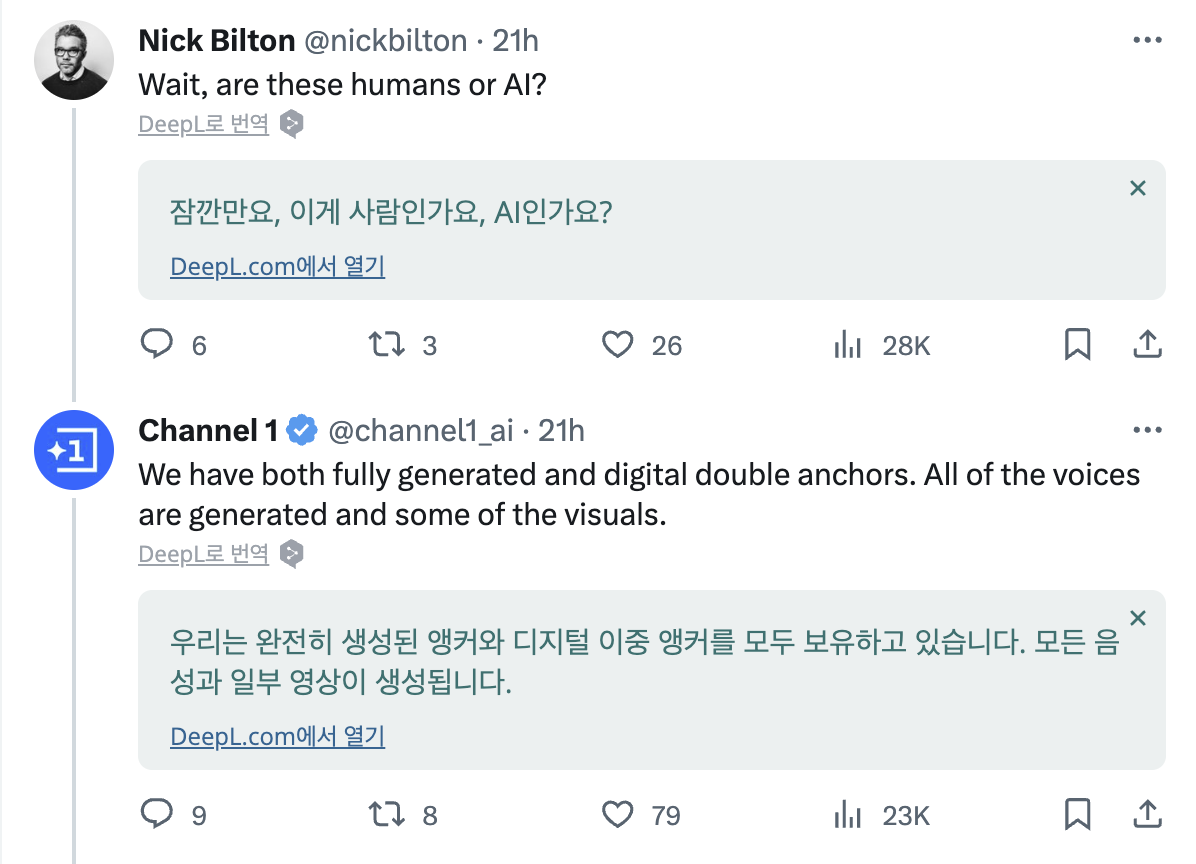Open more options for Nick Bilton's tweet

pyautogui.click(x=1147, y=38)
